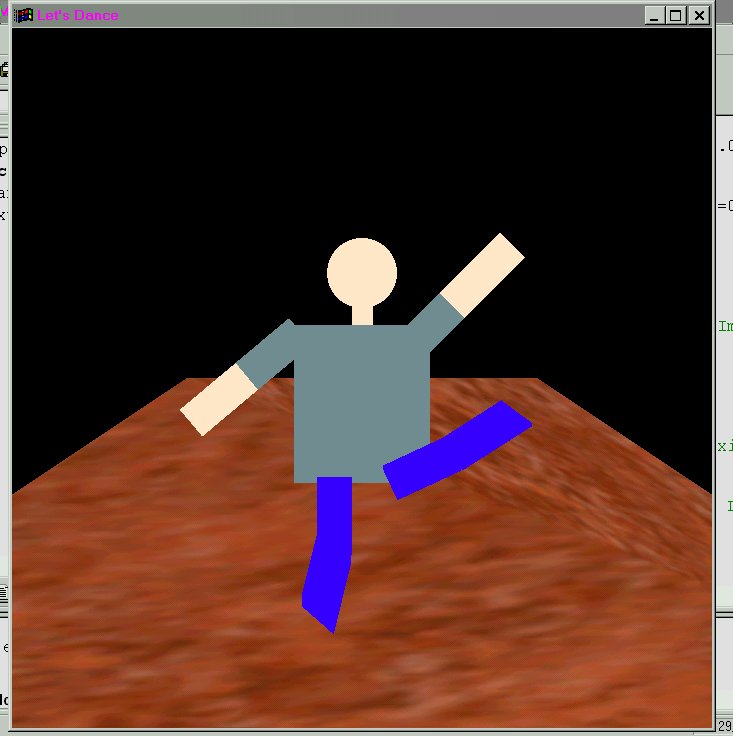Click the Let's Dance title bar text

point(77,15)
